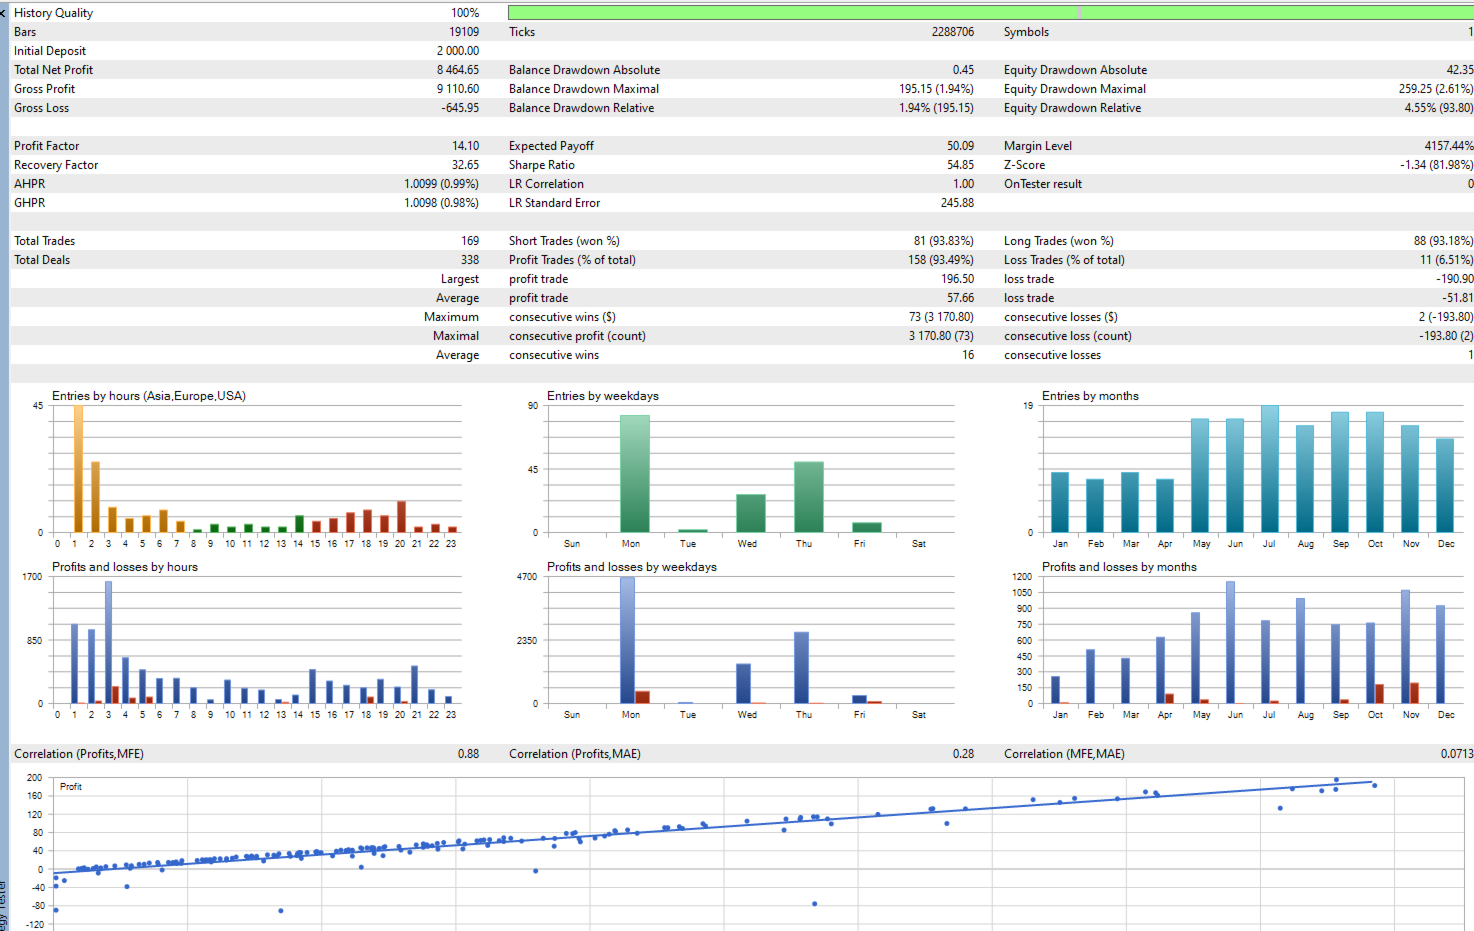Click the average loss trade value -51.81
1474x931 pixels.
pyautogui.click(x=1458, y=298)
